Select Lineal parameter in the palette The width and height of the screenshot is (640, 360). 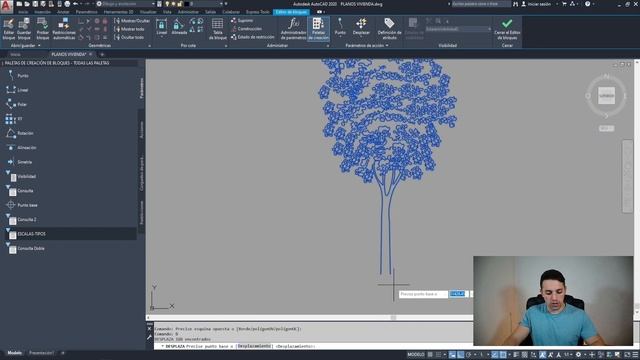click(x=17, y=90)
